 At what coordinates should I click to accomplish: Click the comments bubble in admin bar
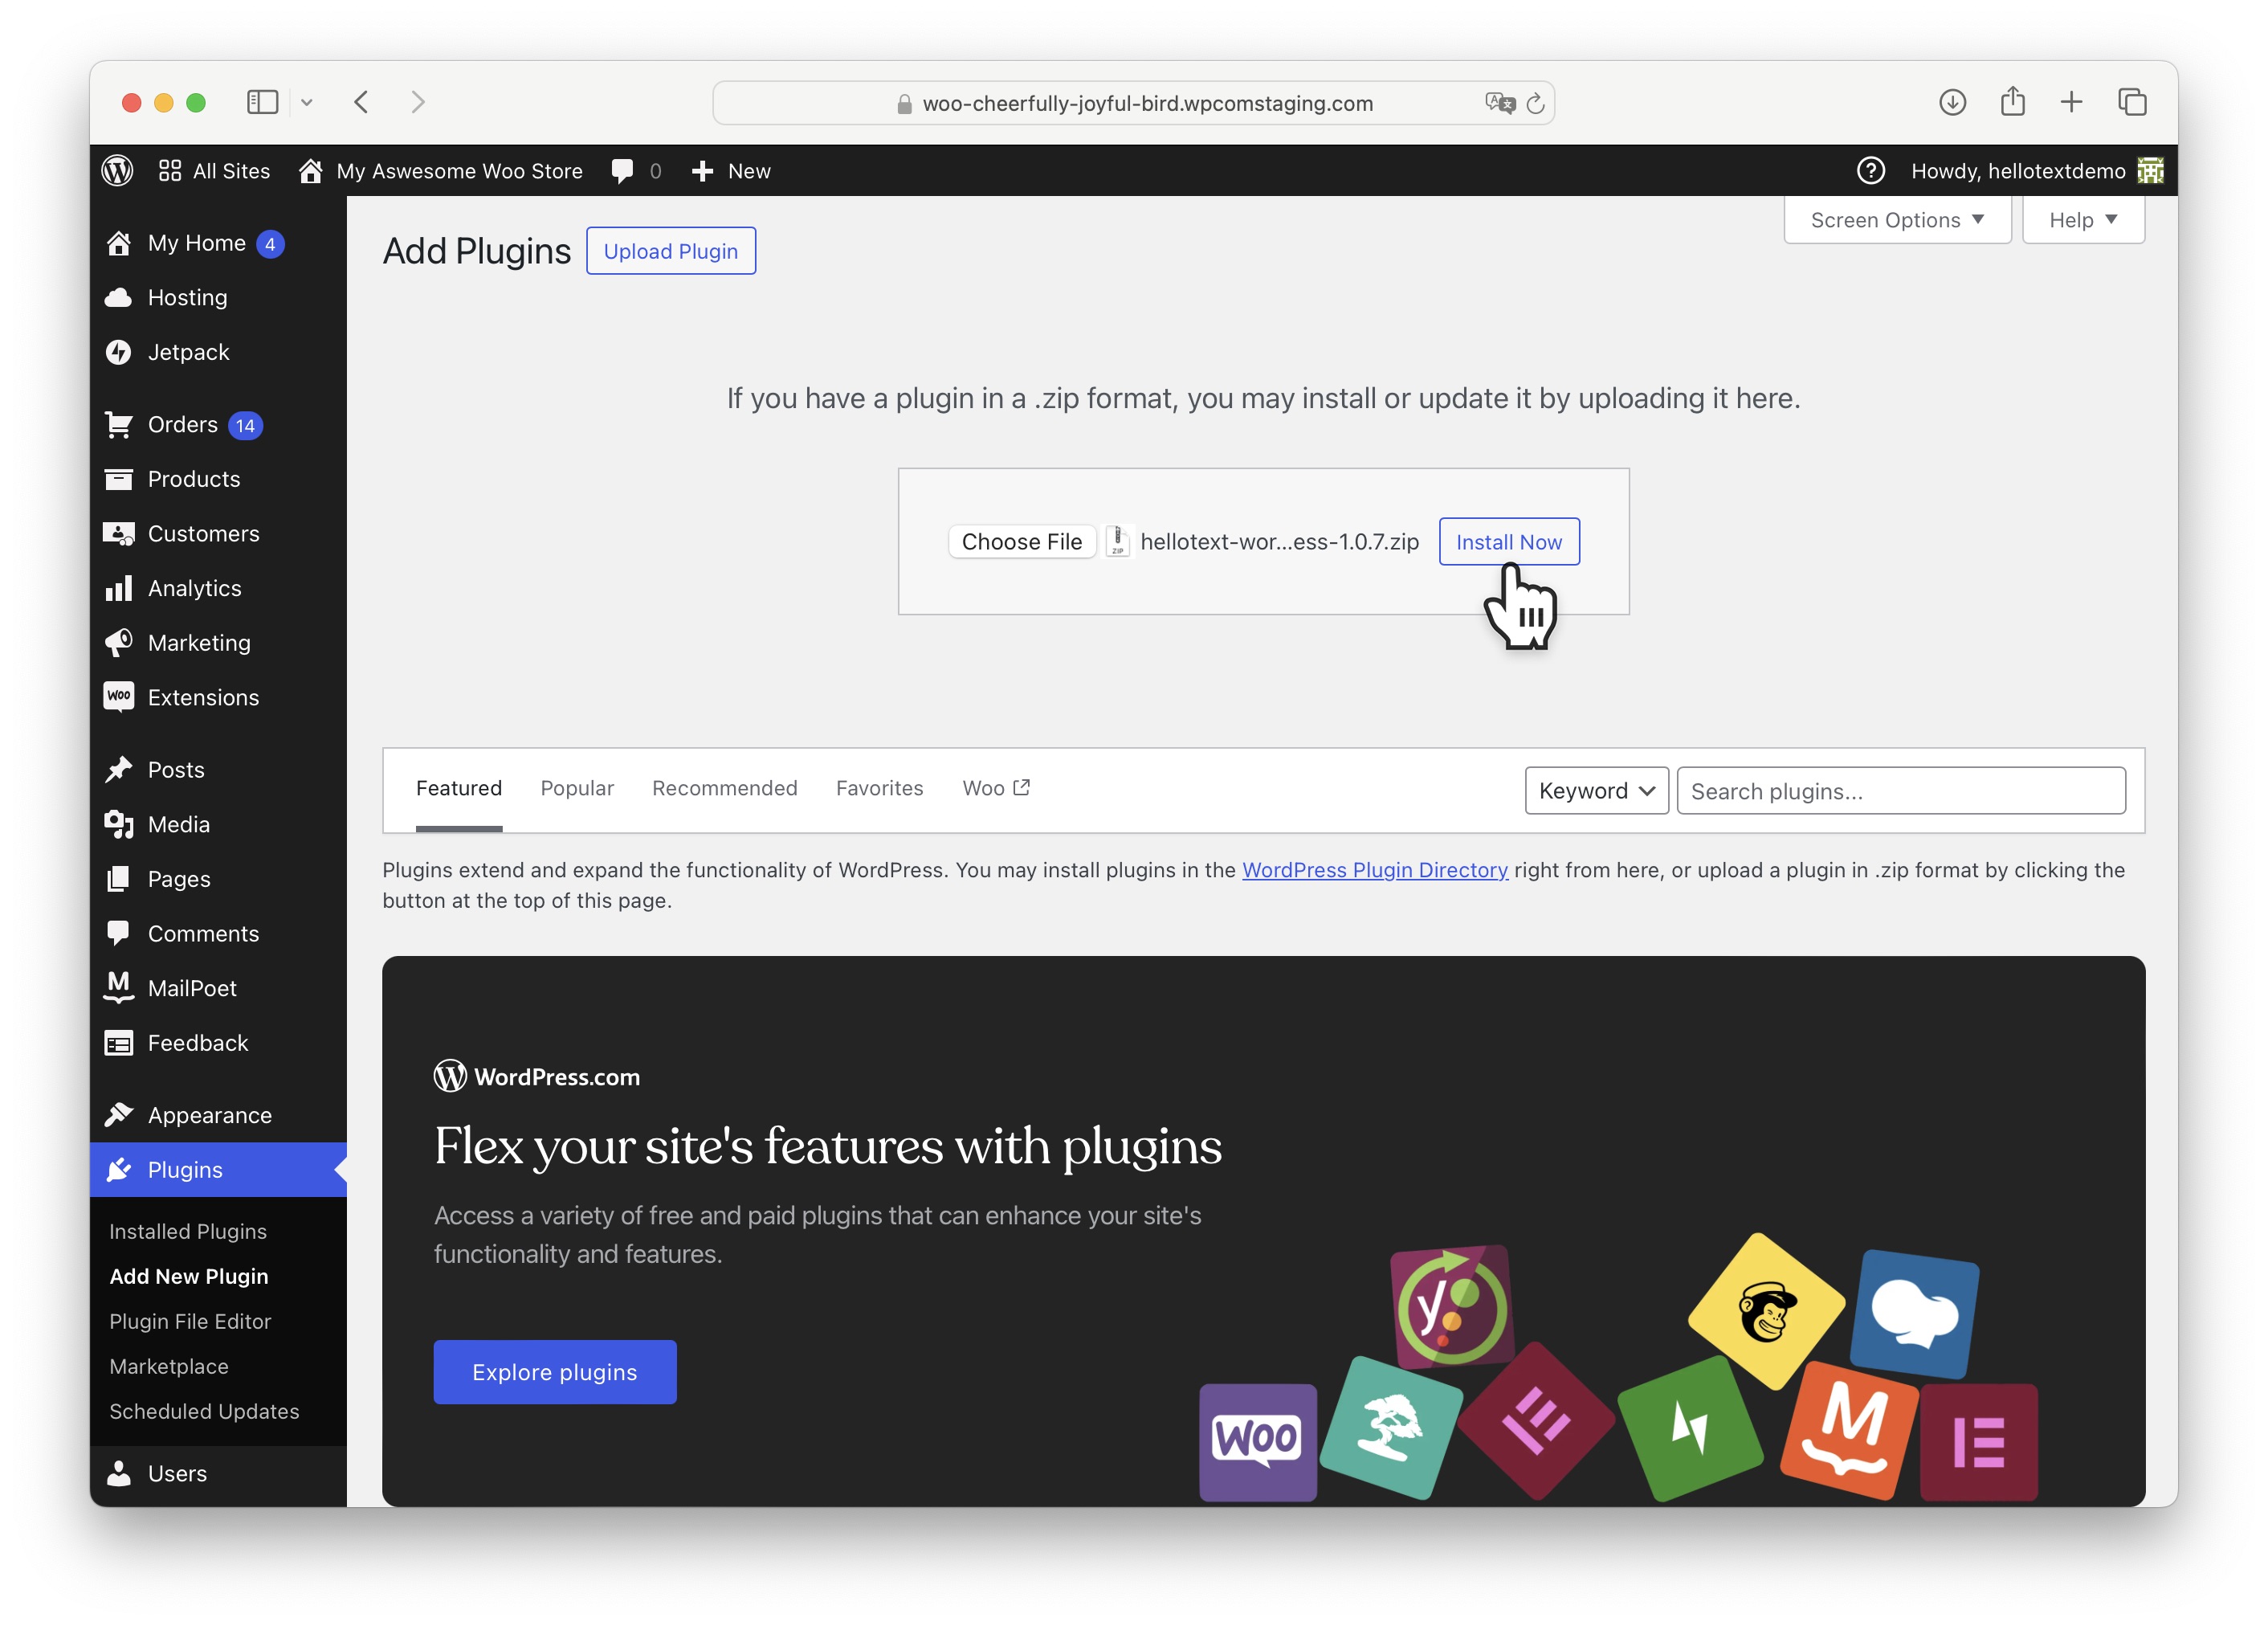(622, 171)
